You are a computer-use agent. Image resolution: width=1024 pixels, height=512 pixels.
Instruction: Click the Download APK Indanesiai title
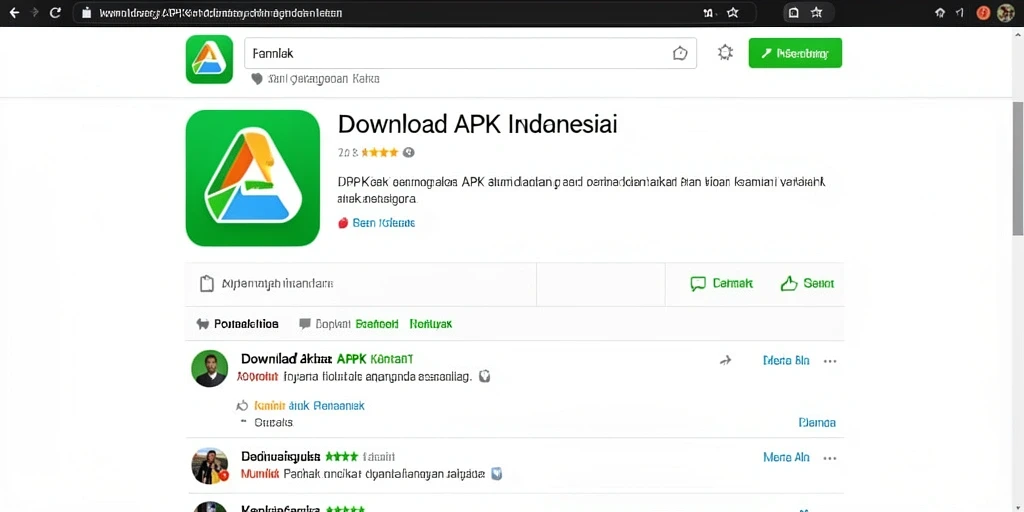tap(477, 124)
